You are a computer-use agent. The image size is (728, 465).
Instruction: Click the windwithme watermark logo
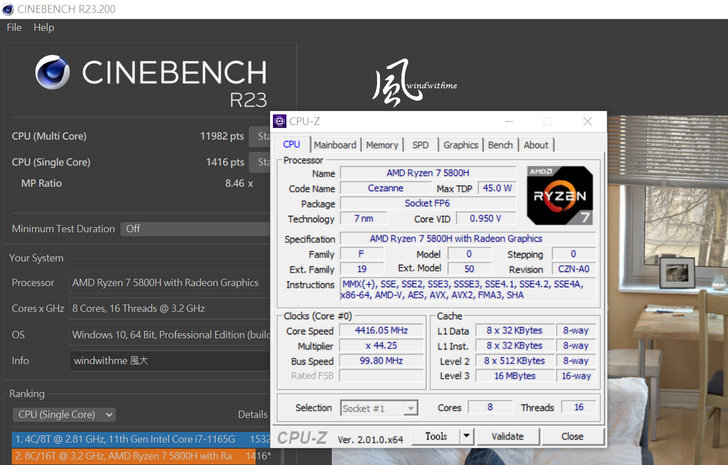pos(408,87)
